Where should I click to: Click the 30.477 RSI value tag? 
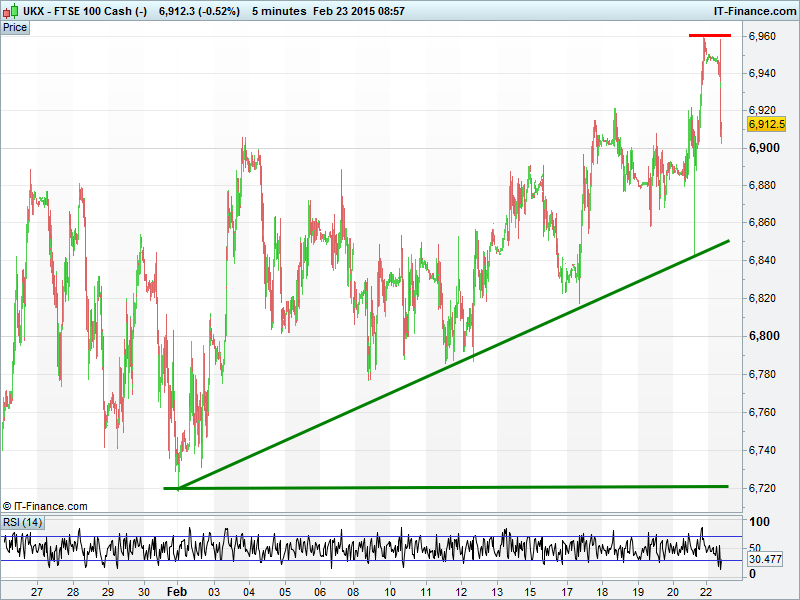[x=765, y=559]
